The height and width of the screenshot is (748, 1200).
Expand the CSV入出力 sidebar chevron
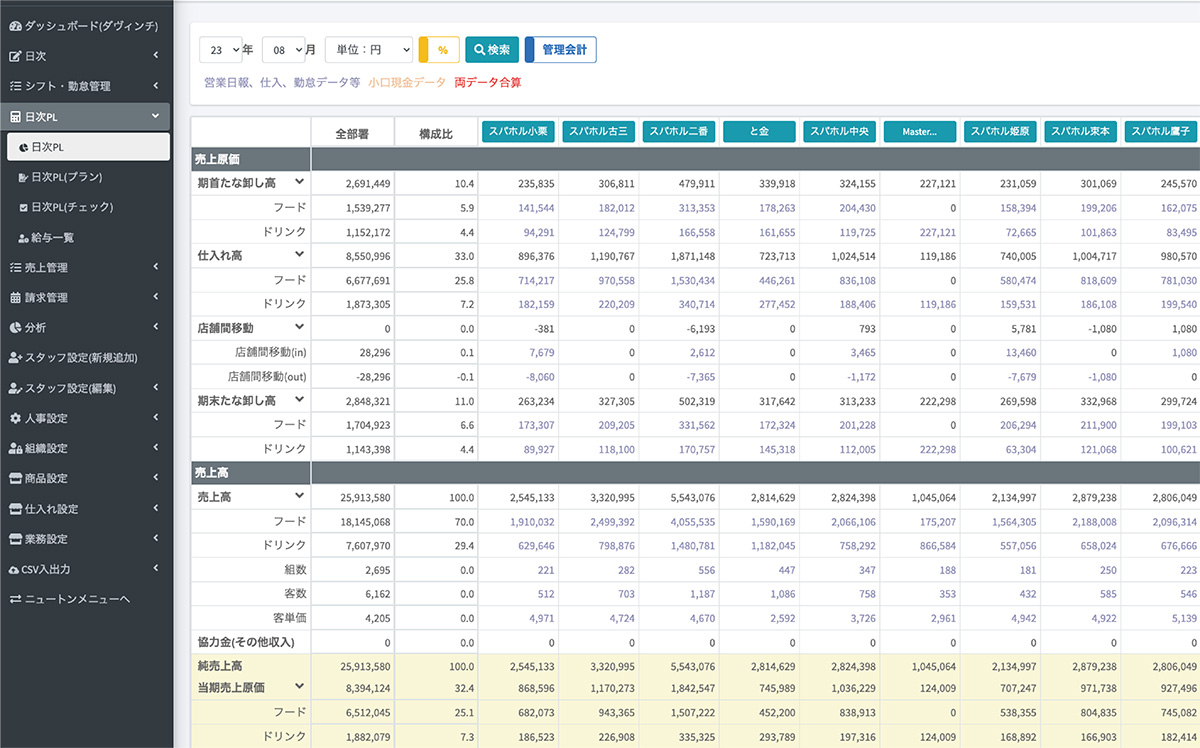click(156, 568)
